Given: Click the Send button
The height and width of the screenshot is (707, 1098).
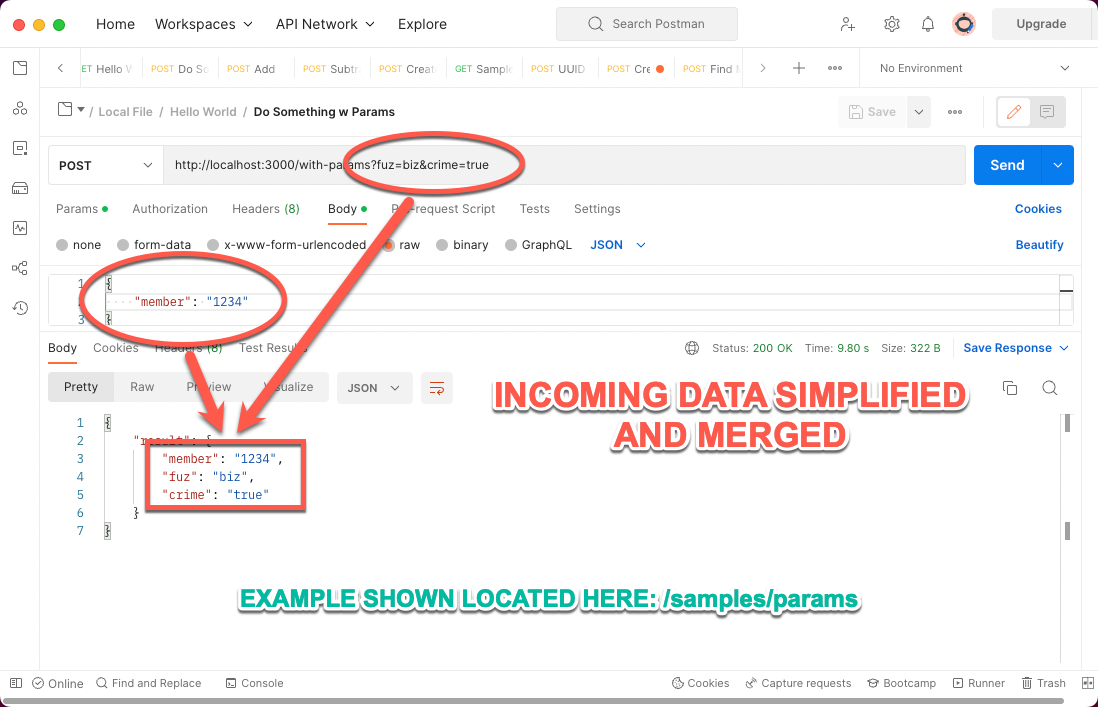Looking at the screenshot, I should [1008, 165].
